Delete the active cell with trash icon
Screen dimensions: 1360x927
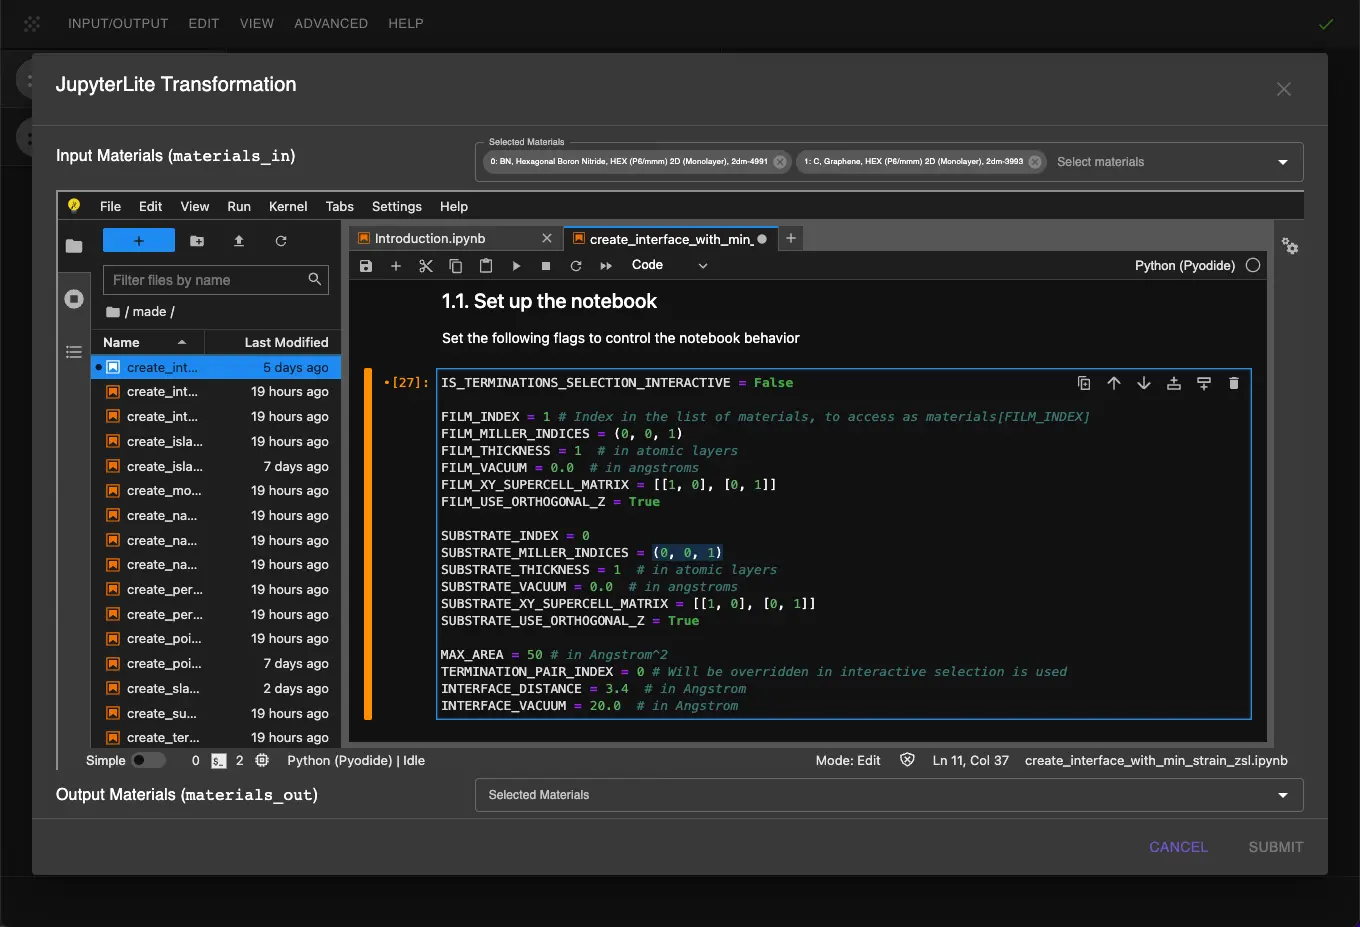click(x=1233, y=383)
